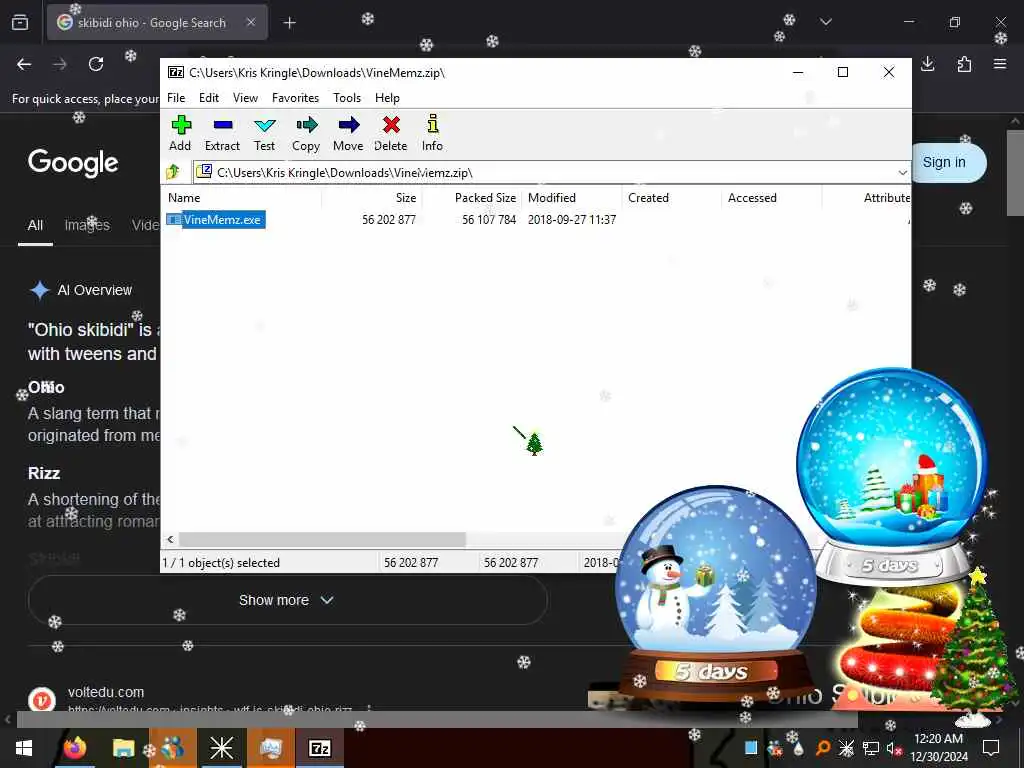Viewport: 1024px width, 768px height.
Task: Click the browser page horizontal scrollbar
Action: 436,720
